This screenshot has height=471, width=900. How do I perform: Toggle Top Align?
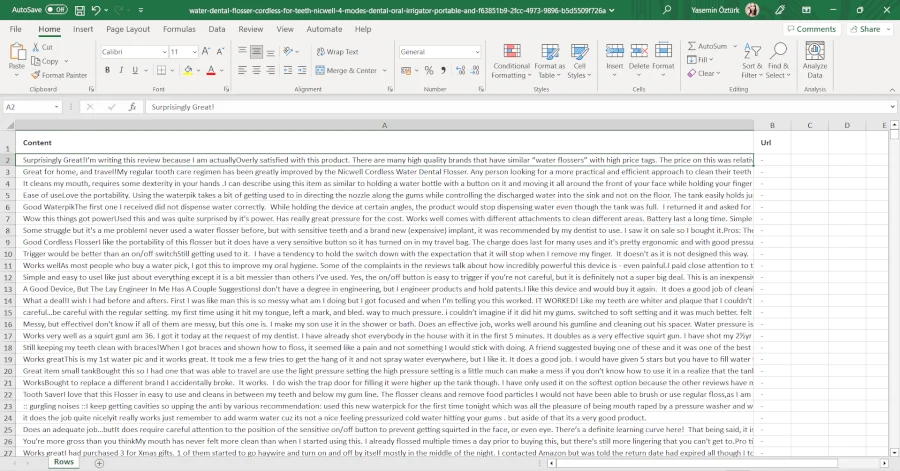point(242,52)
